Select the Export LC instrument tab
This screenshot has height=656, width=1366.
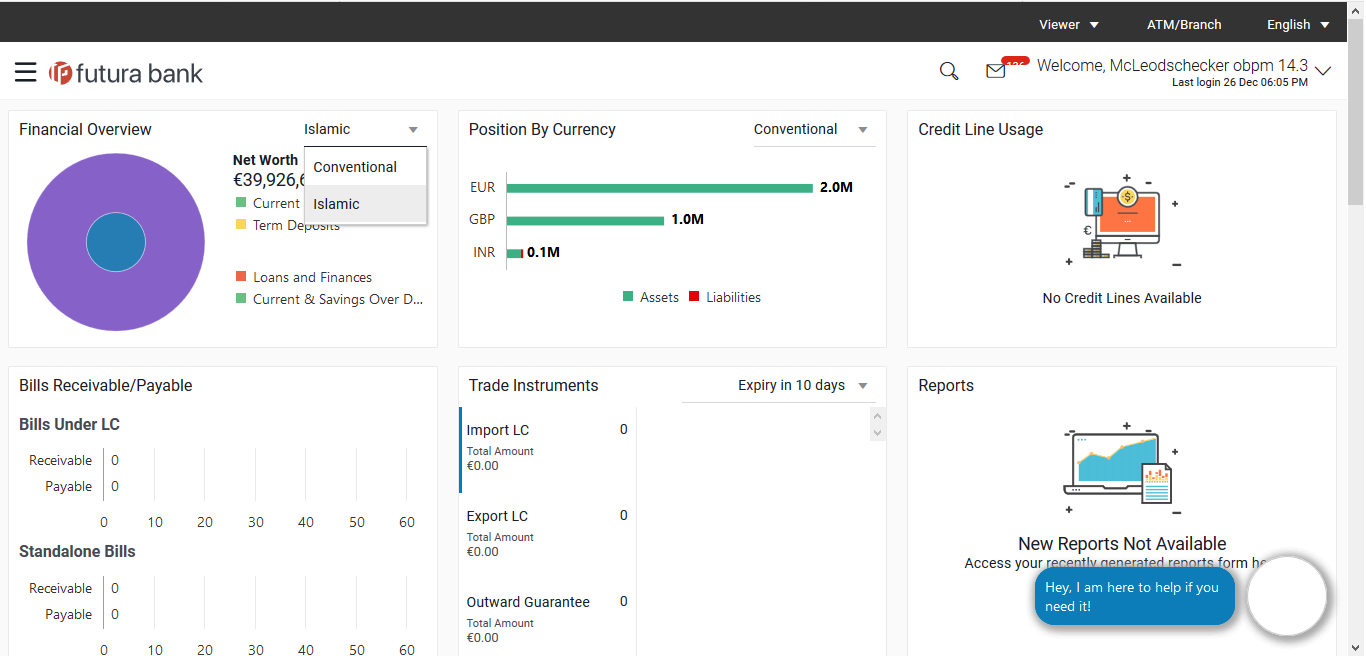point(547,536)
